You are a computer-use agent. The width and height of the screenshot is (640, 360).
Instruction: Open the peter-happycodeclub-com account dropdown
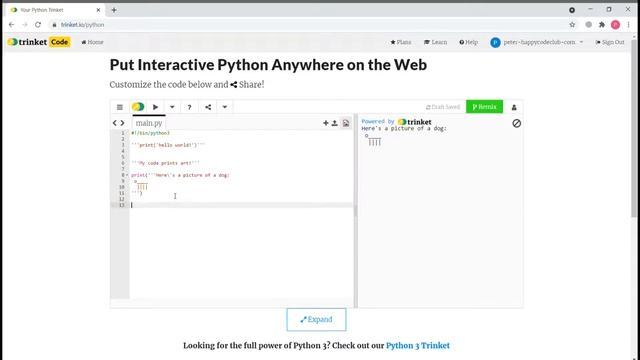pos(537,42)
